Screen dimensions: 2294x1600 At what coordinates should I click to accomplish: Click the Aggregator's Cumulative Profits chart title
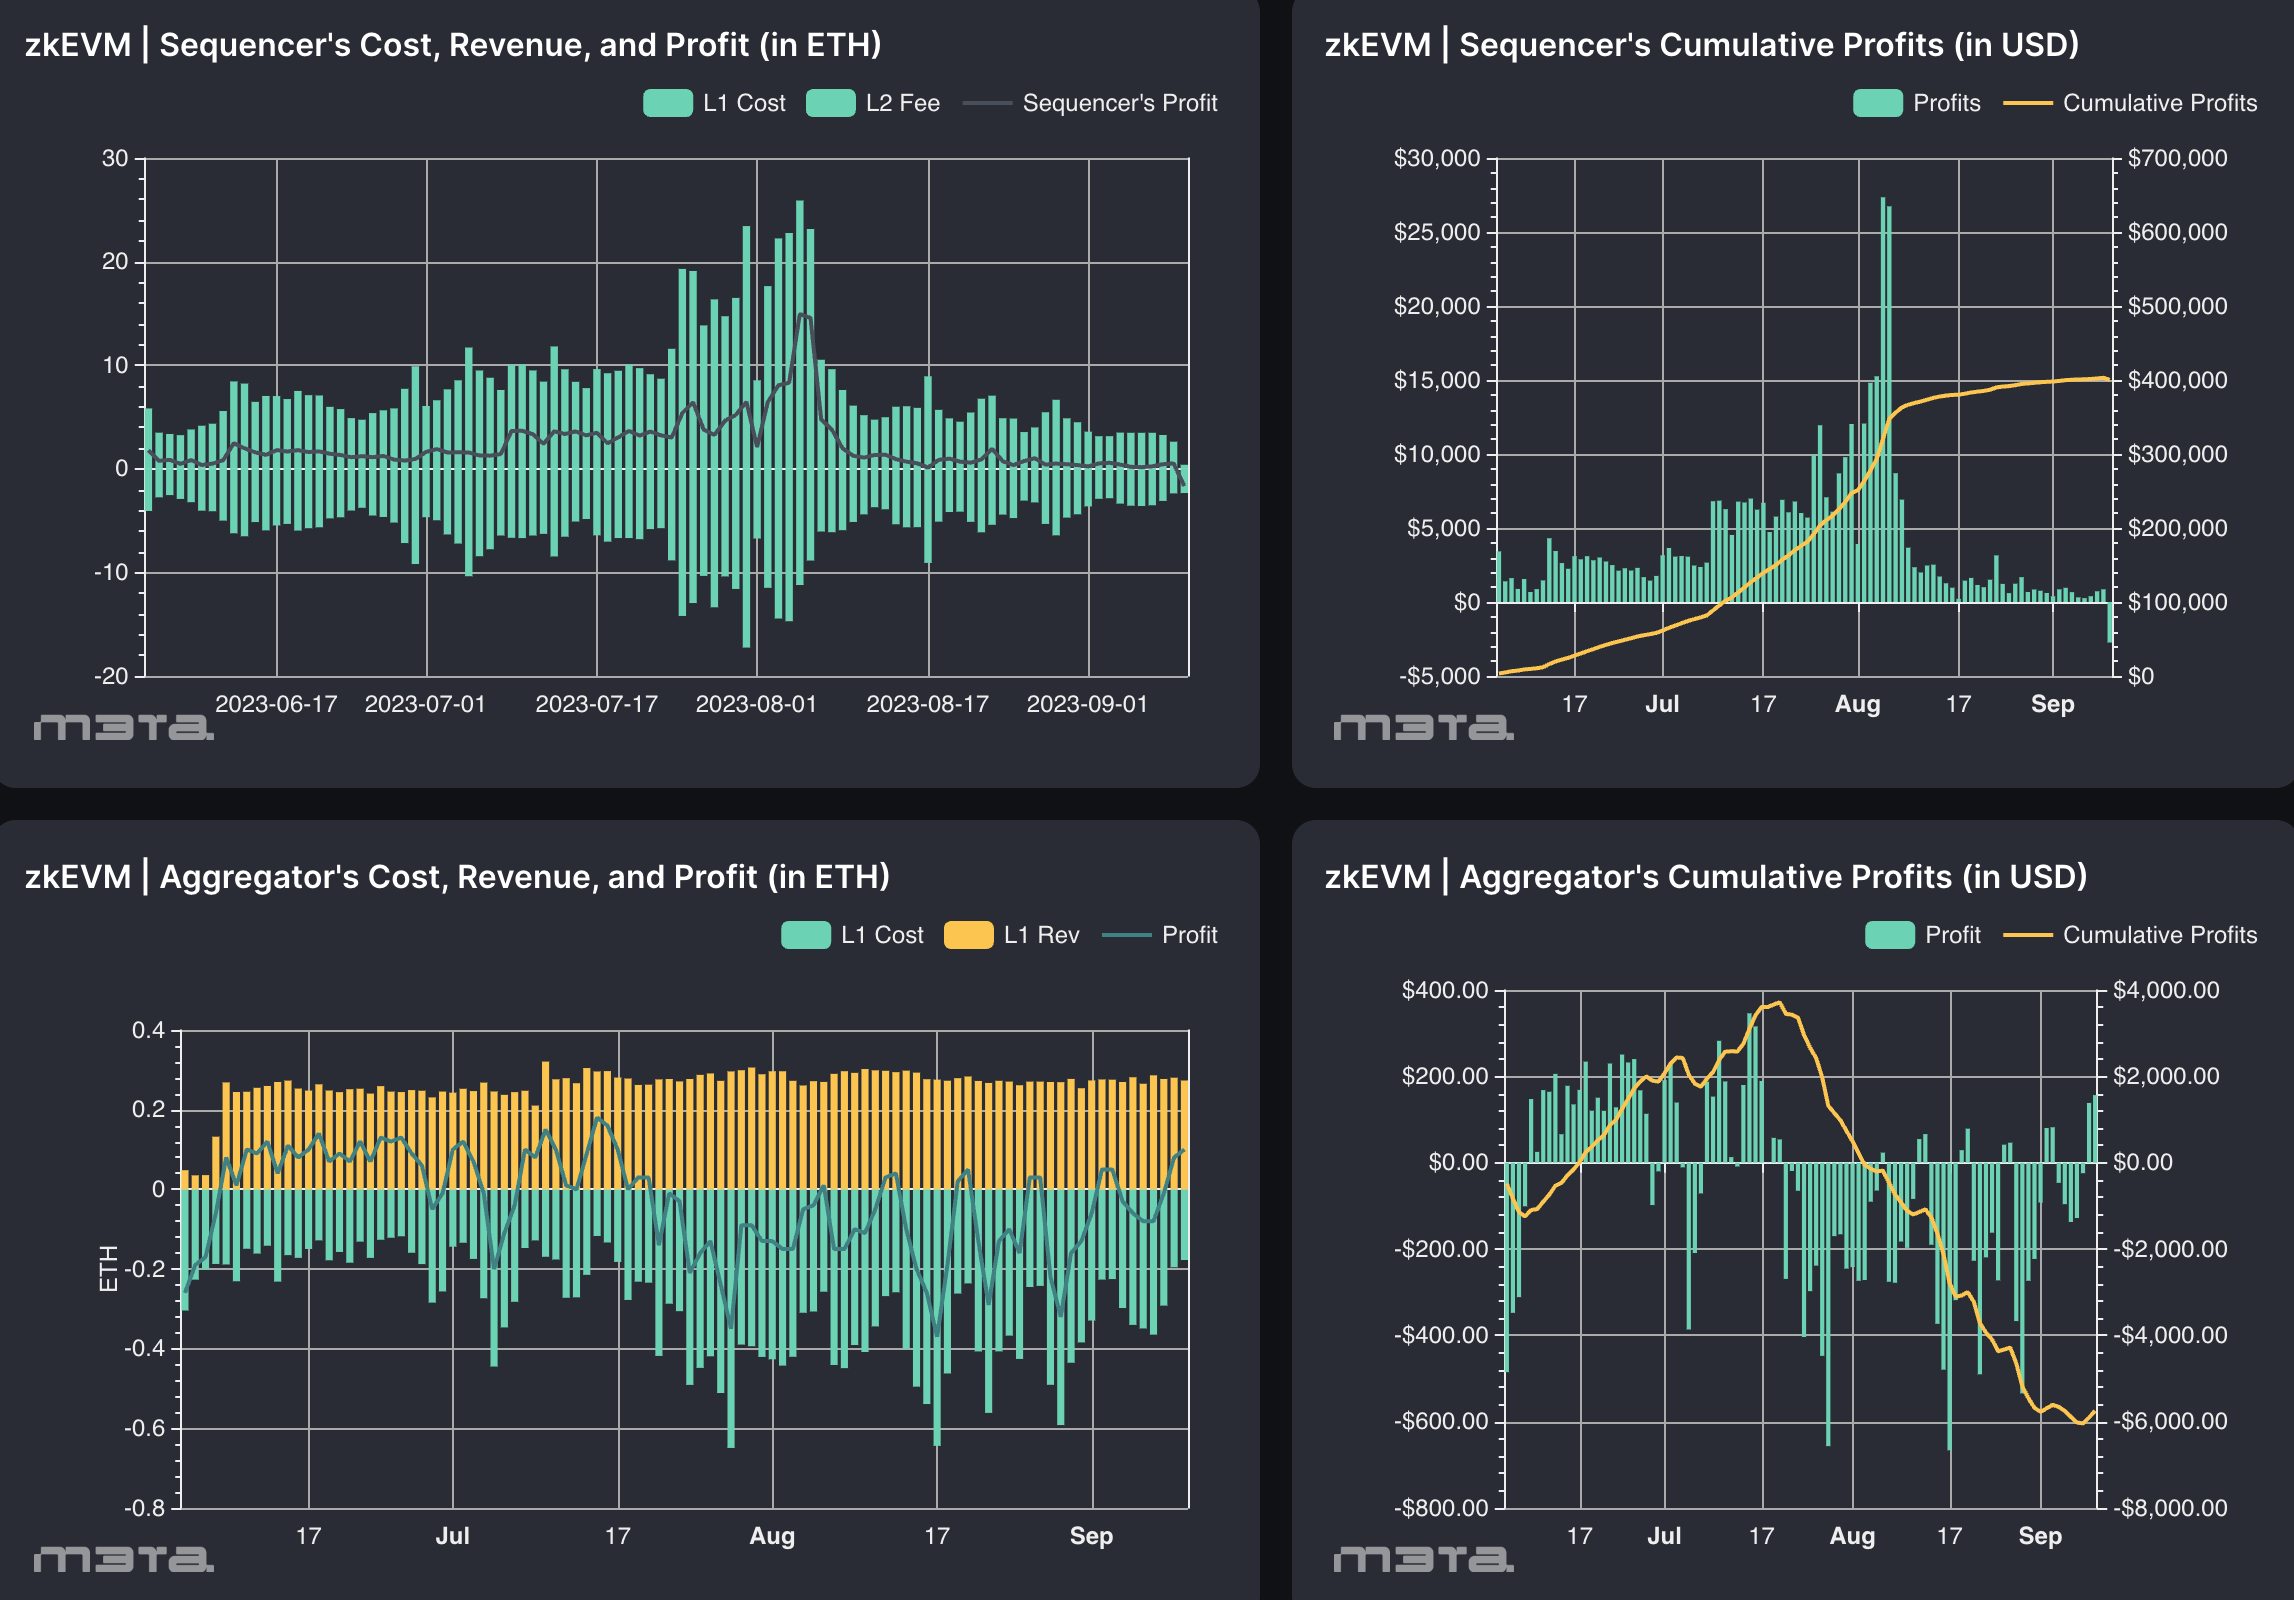point(1705,877)
